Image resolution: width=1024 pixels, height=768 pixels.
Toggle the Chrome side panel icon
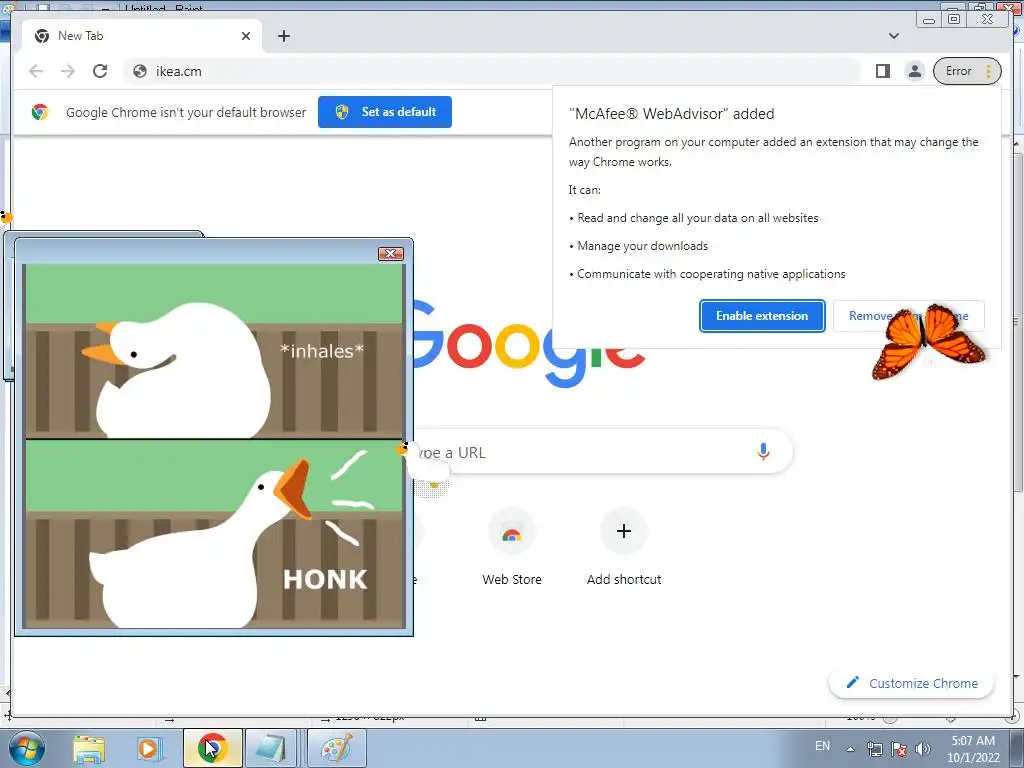point(883,71)
